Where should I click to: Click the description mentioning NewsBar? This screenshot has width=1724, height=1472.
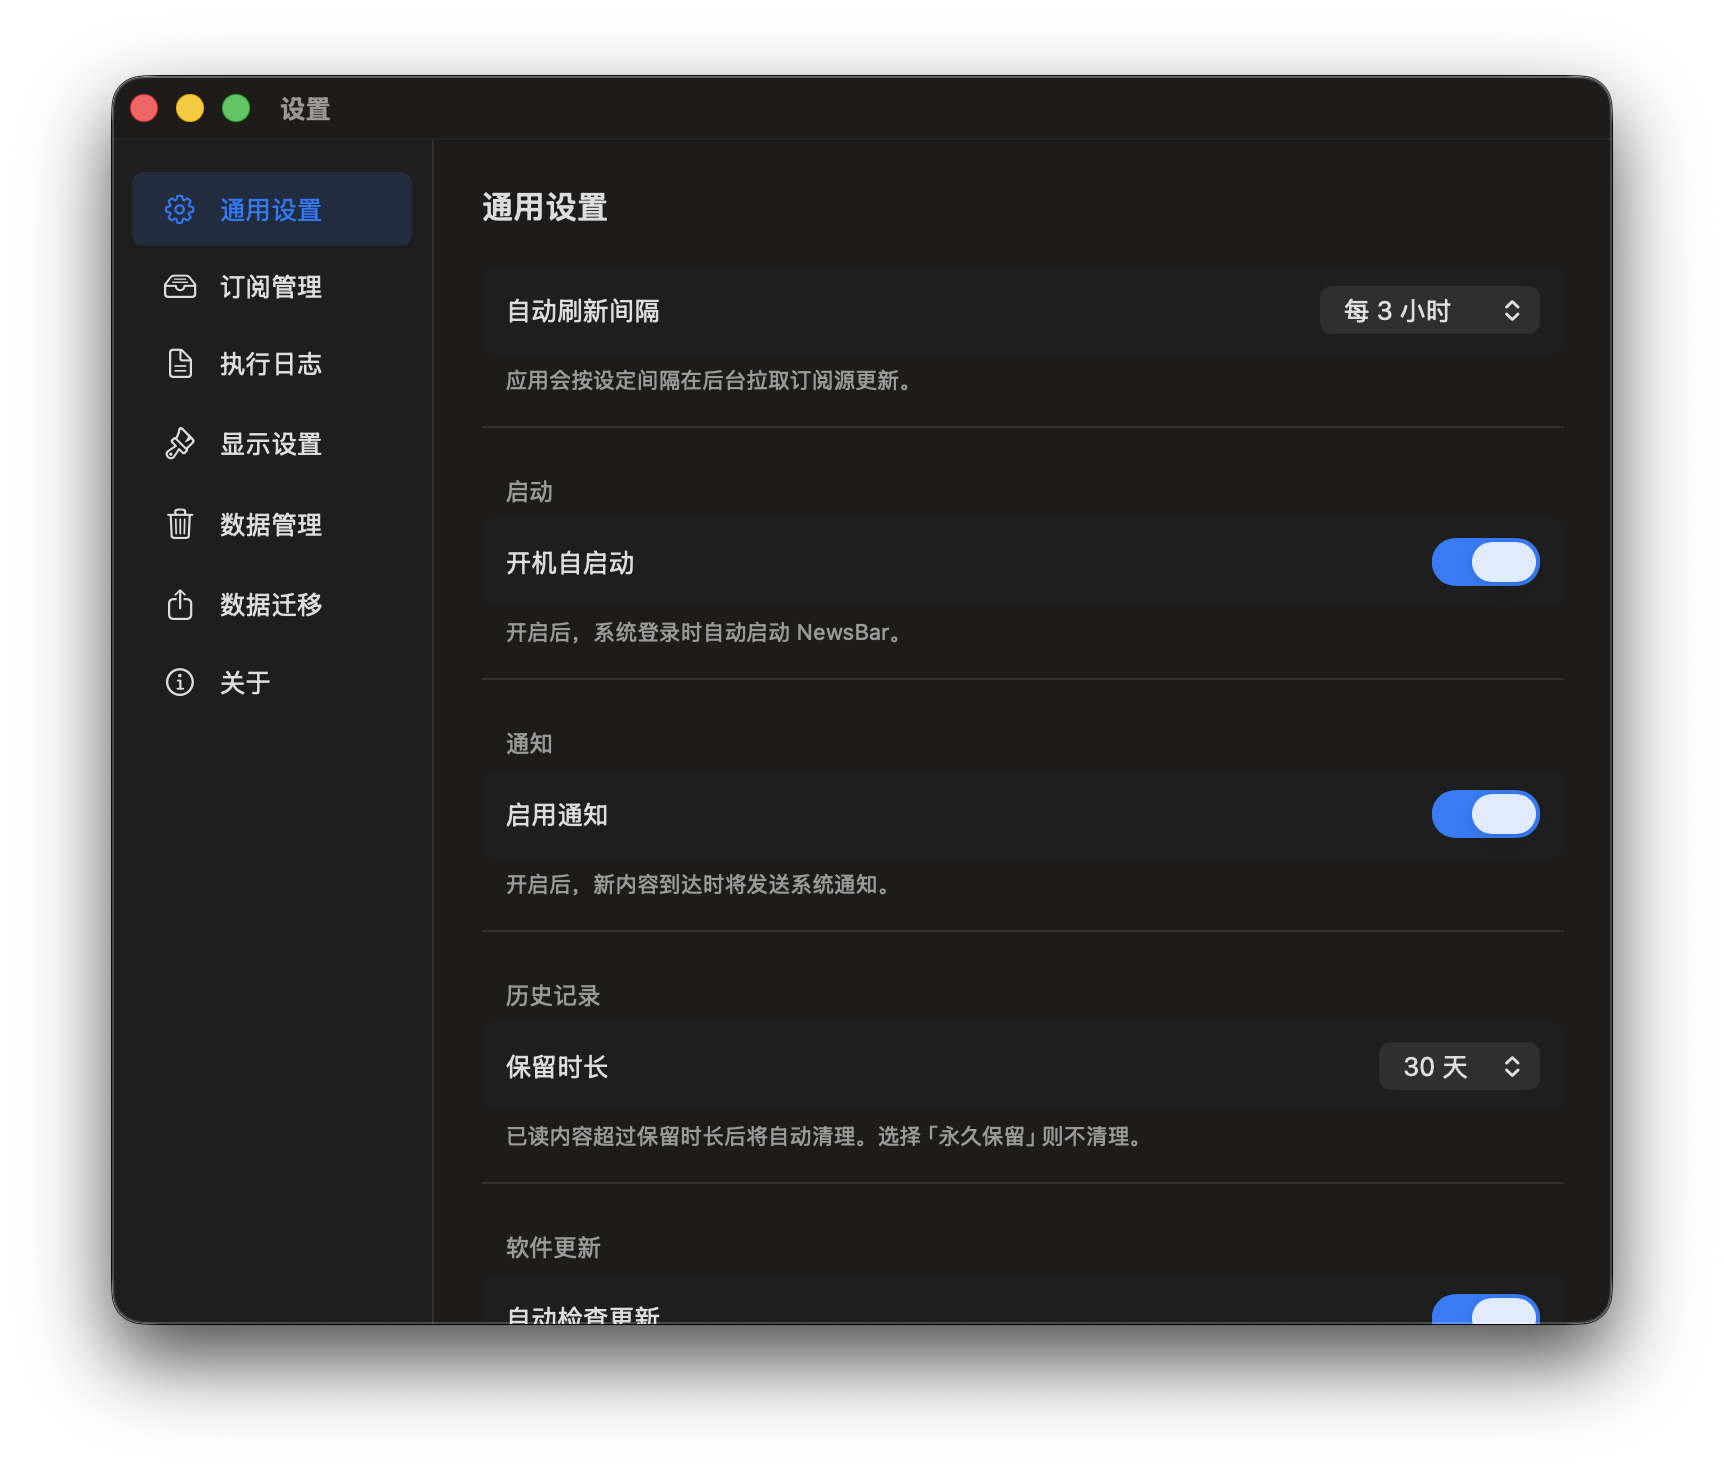pos(704,632)
